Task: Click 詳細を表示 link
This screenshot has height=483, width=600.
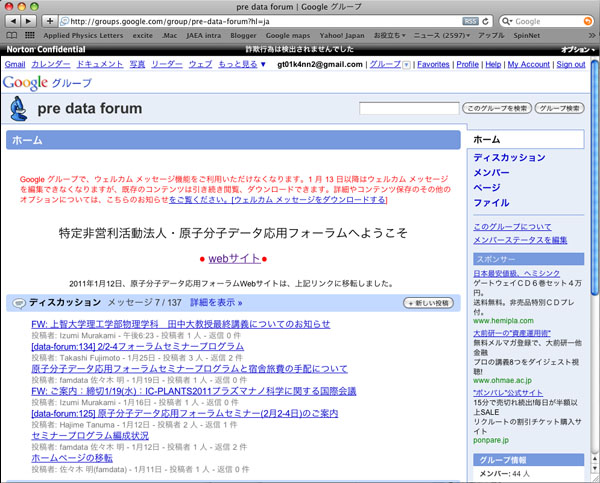Action: tap(216, 303)
